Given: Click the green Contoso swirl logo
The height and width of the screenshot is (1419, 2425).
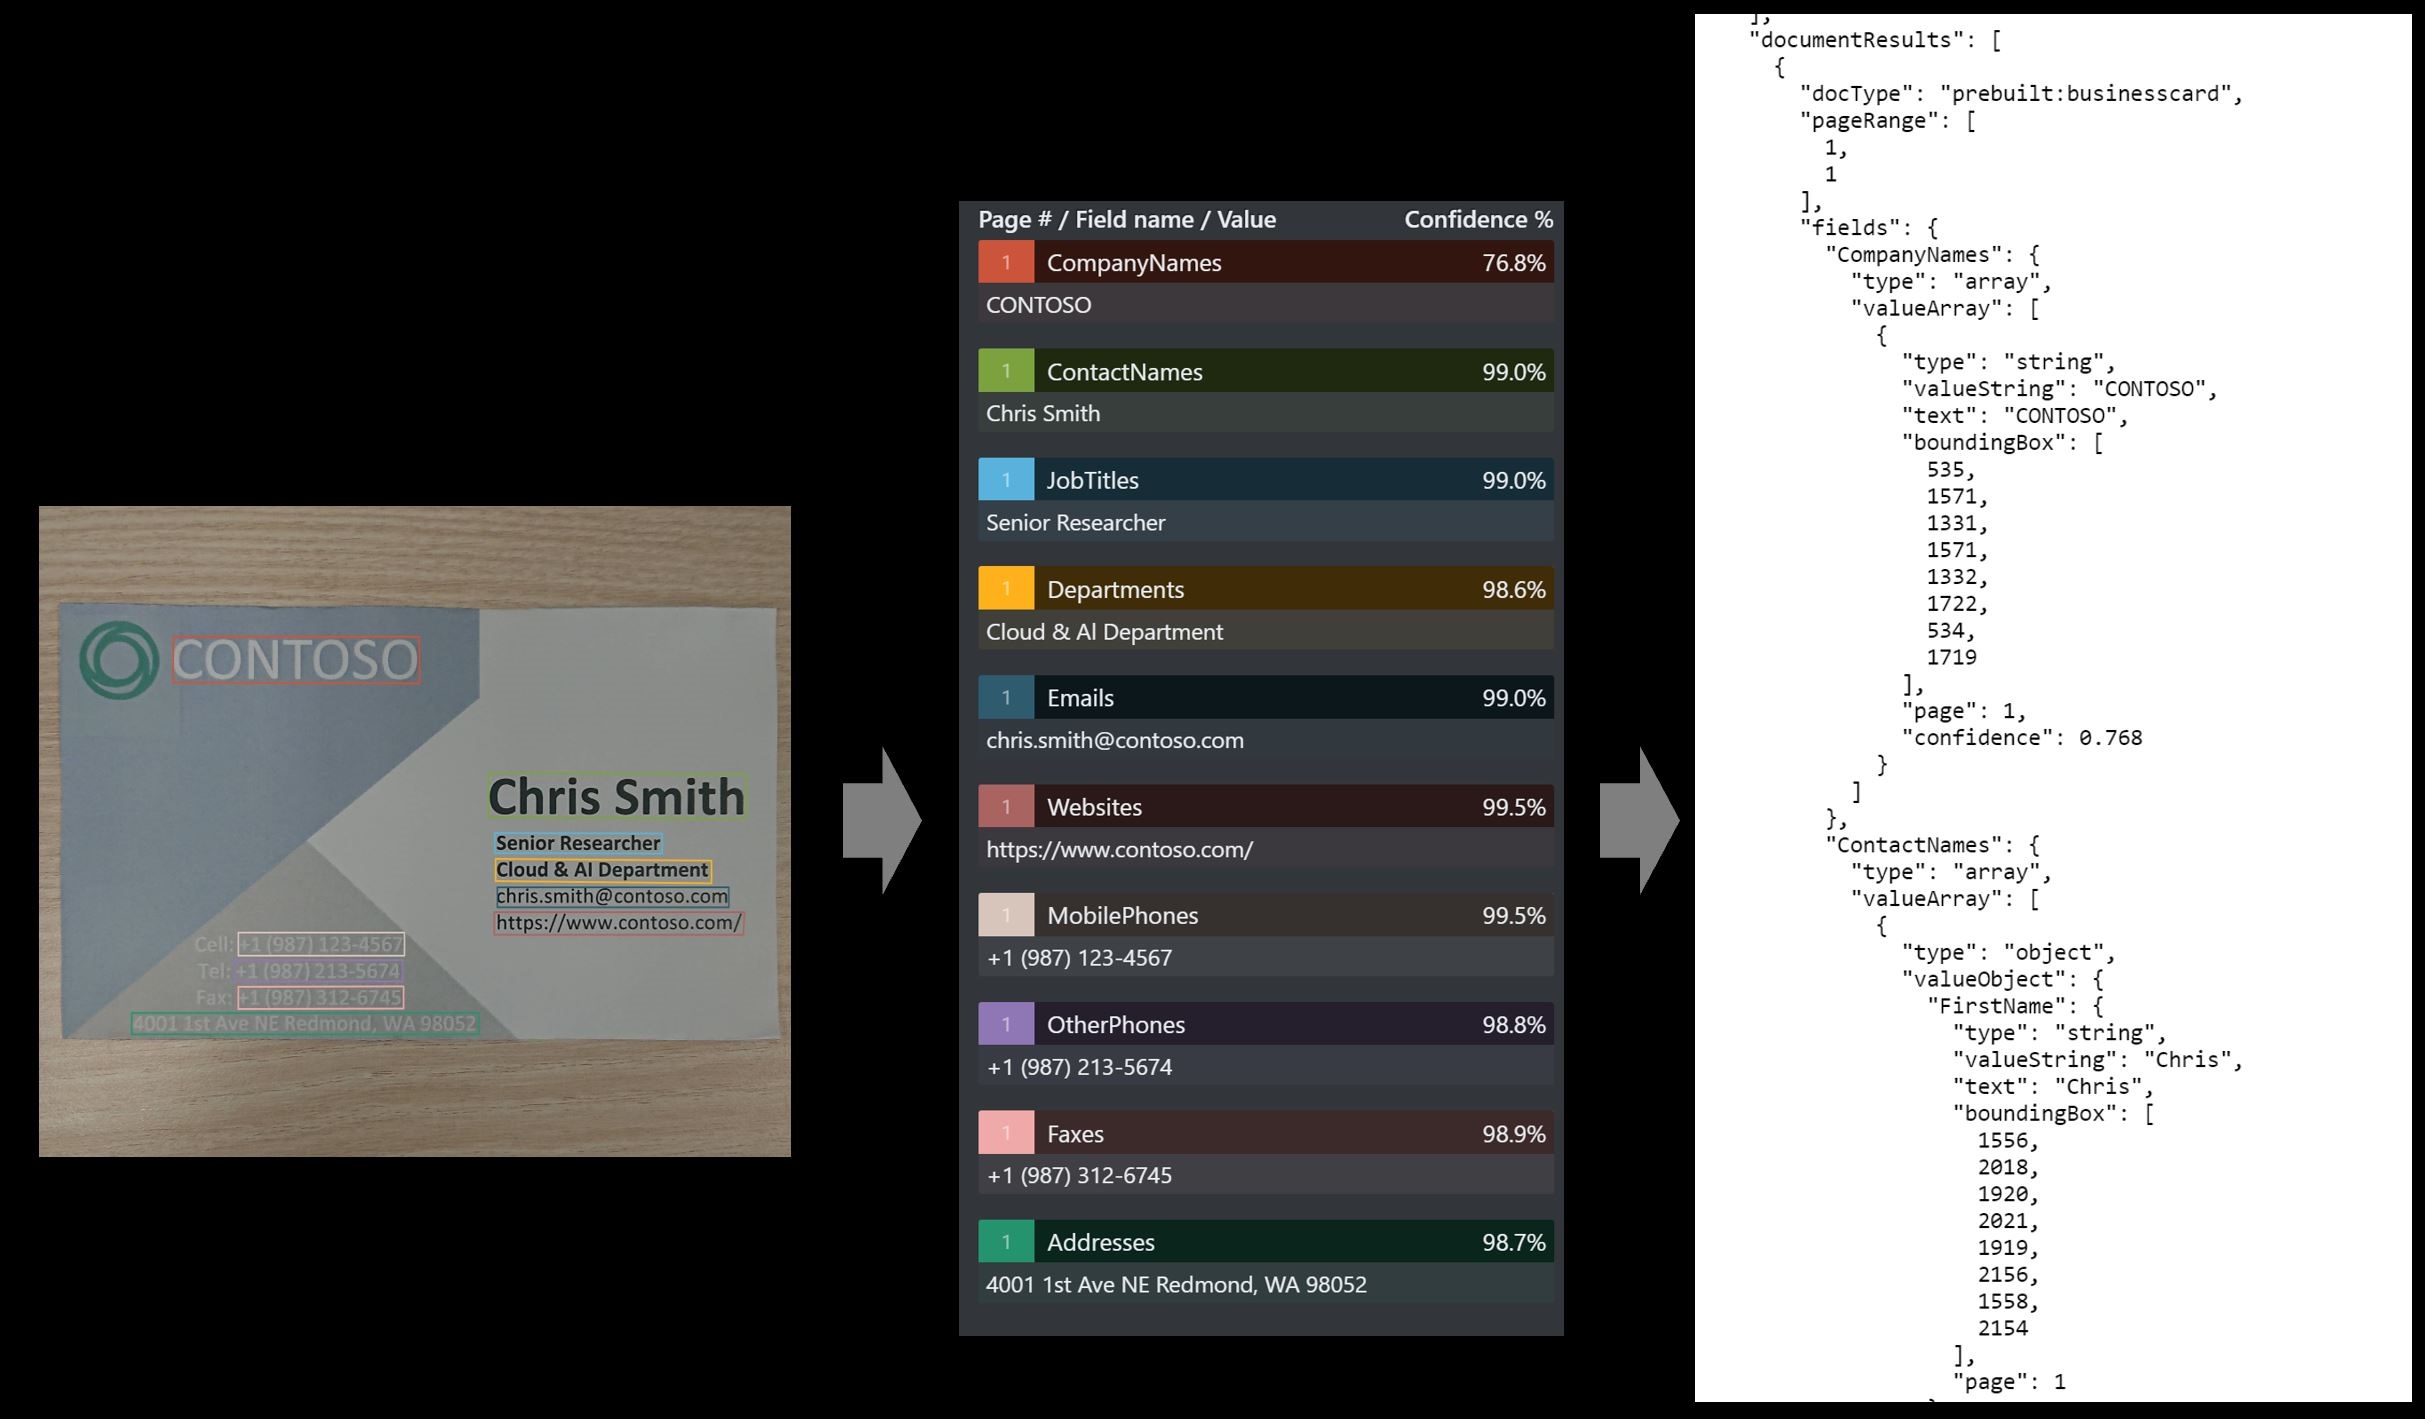Looking at the screenshot, I should (119, 660).
